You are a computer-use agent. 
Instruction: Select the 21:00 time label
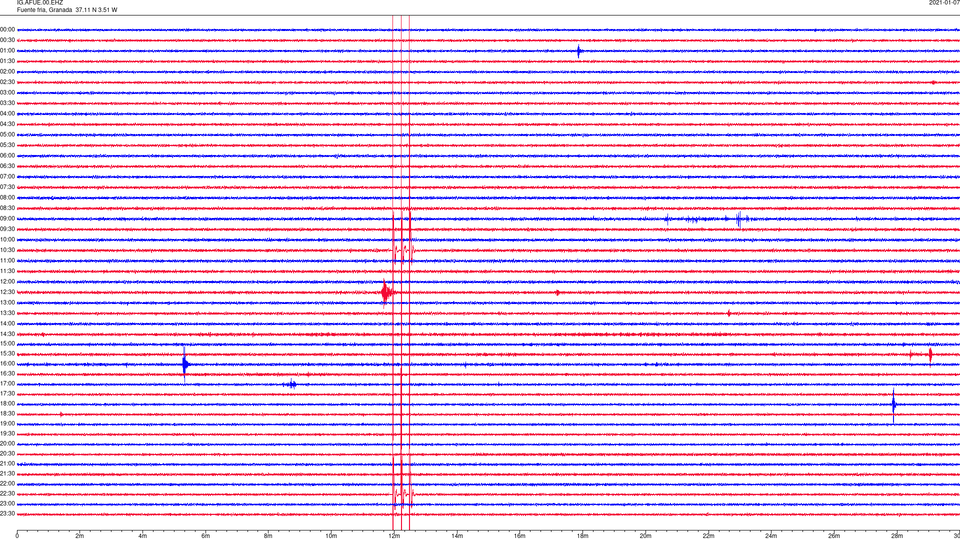8,464
